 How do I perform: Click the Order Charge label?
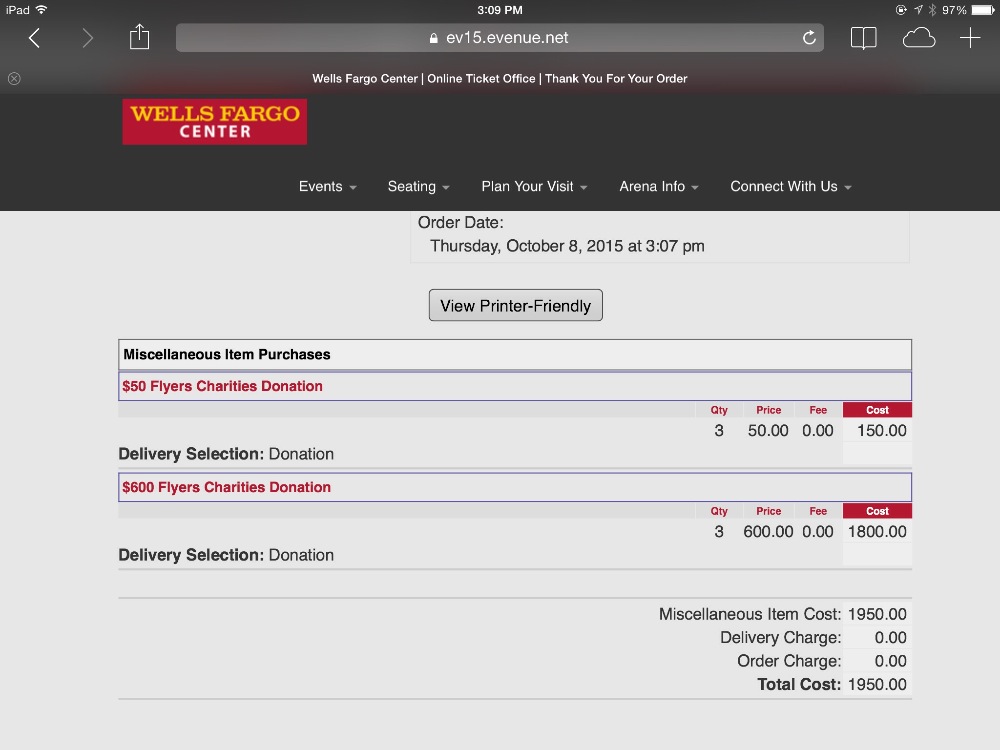coord(789,661)
